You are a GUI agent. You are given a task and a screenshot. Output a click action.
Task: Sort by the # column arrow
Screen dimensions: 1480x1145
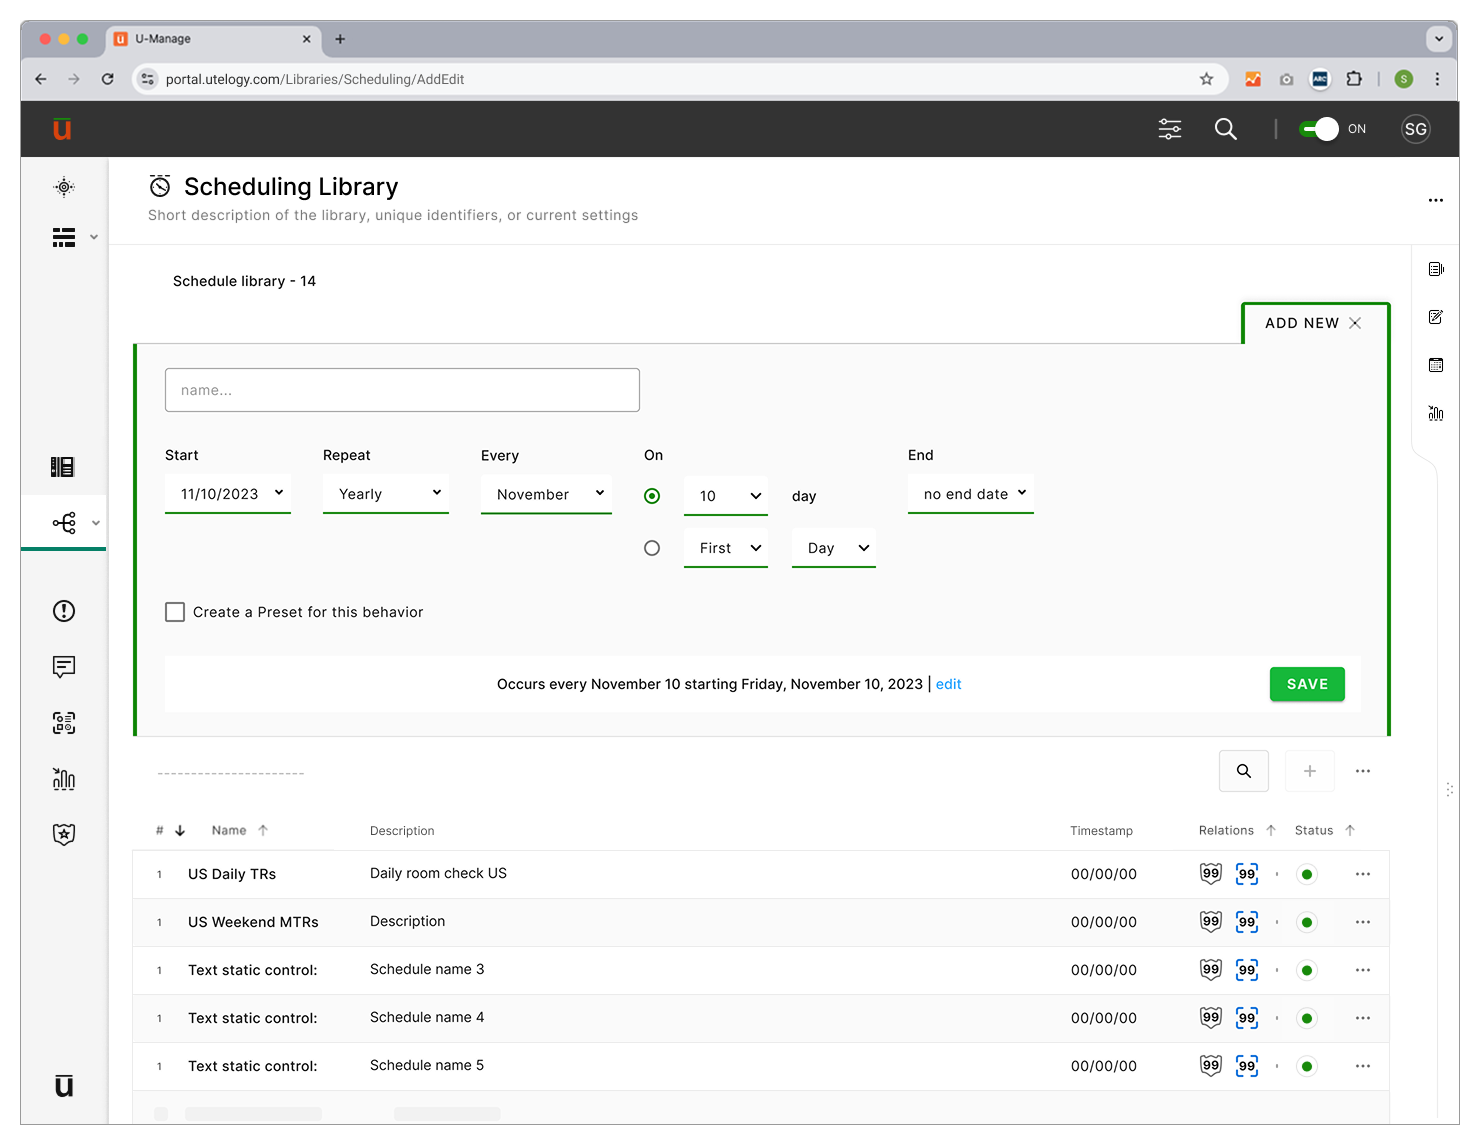(x=180, y=830)
